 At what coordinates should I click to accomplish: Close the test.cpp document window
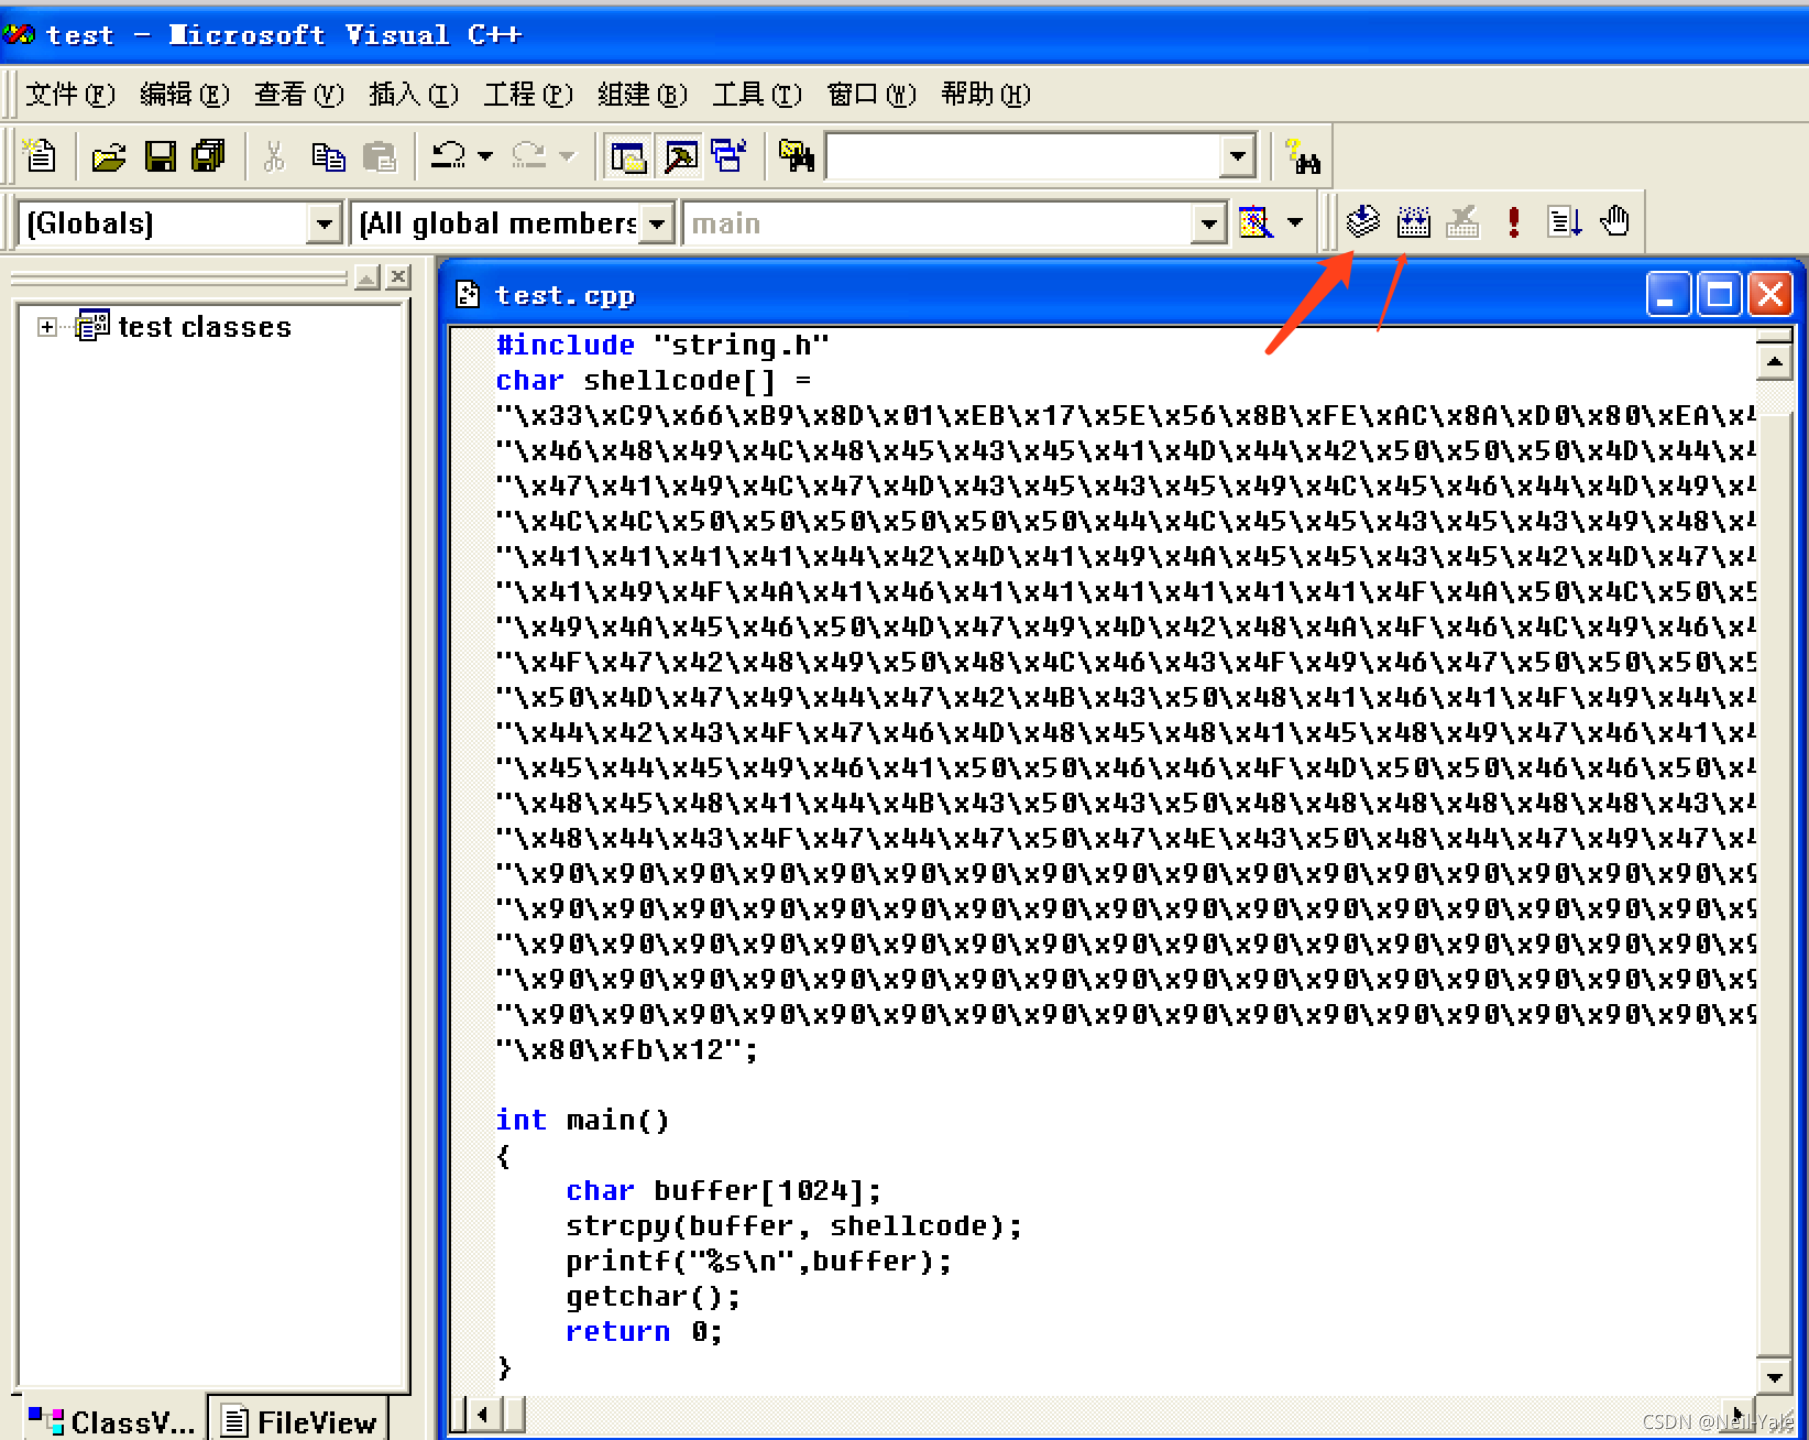coord(1769,294)
